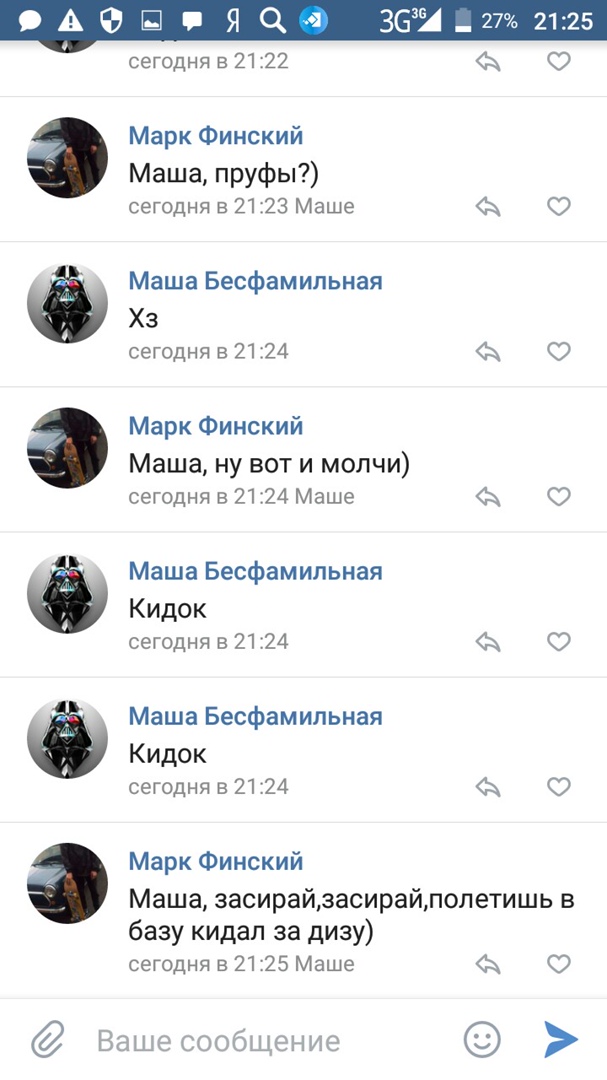Open Маша Бесфамильная profile above "Хз"
Screen dimensions: 607x1080
click(255, 281)
